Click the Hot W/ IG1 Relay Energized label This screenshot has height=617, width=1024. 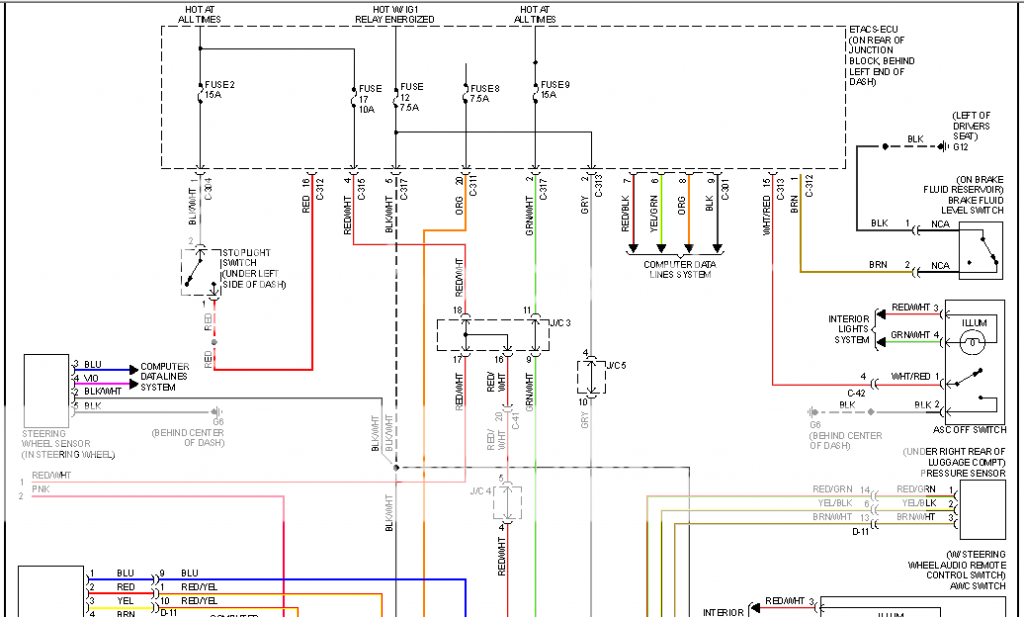[x=396, y=14]
